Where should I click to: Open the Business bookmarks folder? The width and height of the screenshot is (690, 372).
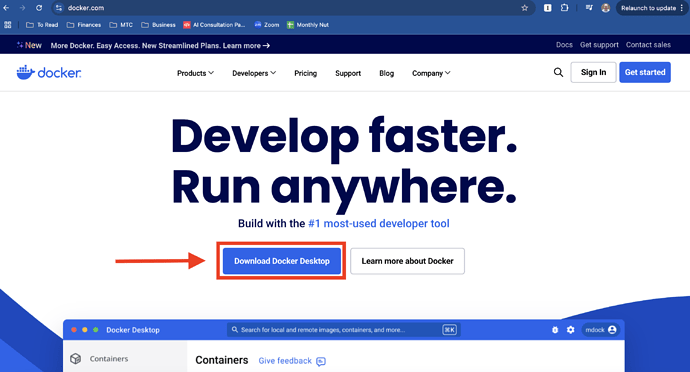point(158,25)
